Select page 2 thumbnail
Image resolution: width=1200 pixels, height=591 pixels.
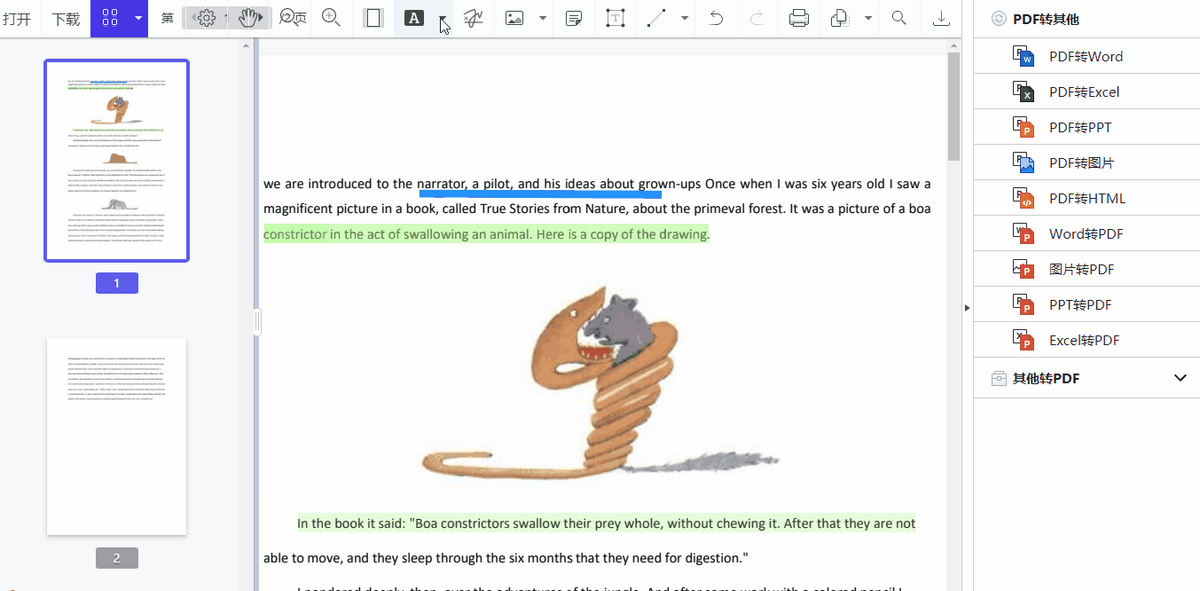117,436
